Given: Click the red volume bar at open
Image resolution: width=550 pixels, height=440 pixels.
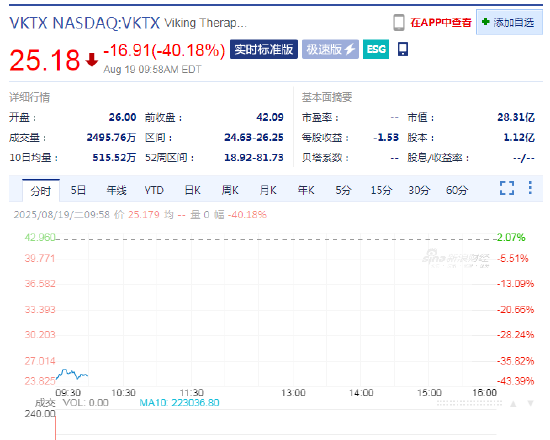Looking at the screenshot, I should 55,427.
